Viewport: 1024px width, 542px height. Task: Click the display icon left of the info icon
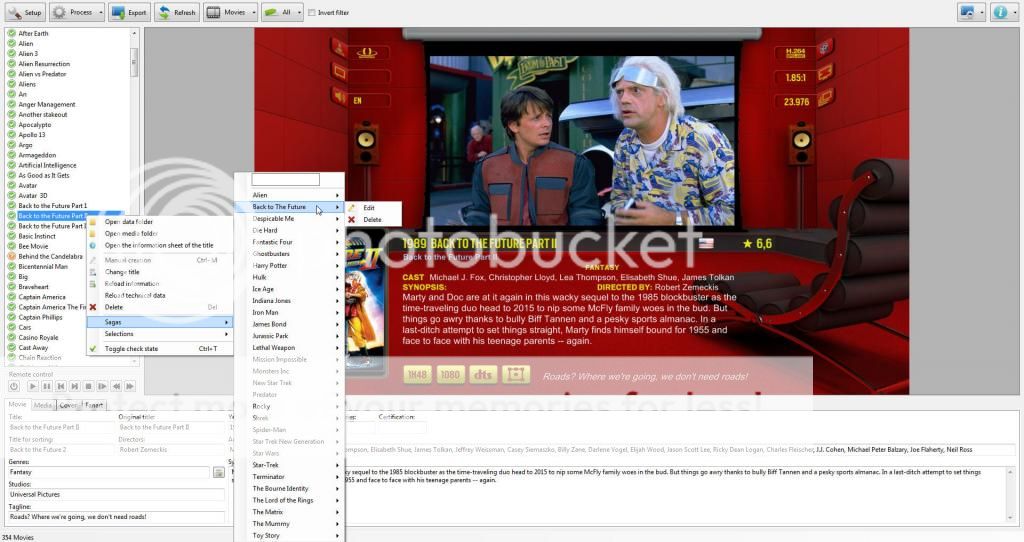967,12
